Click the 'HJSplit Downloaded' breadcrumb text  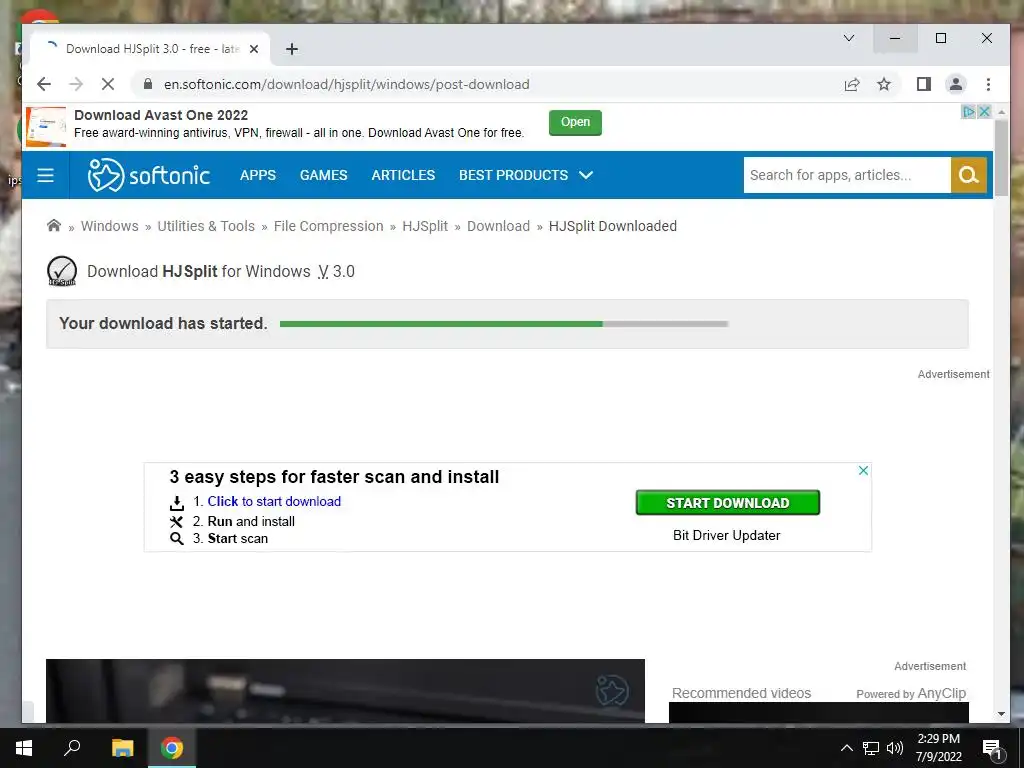613,226
